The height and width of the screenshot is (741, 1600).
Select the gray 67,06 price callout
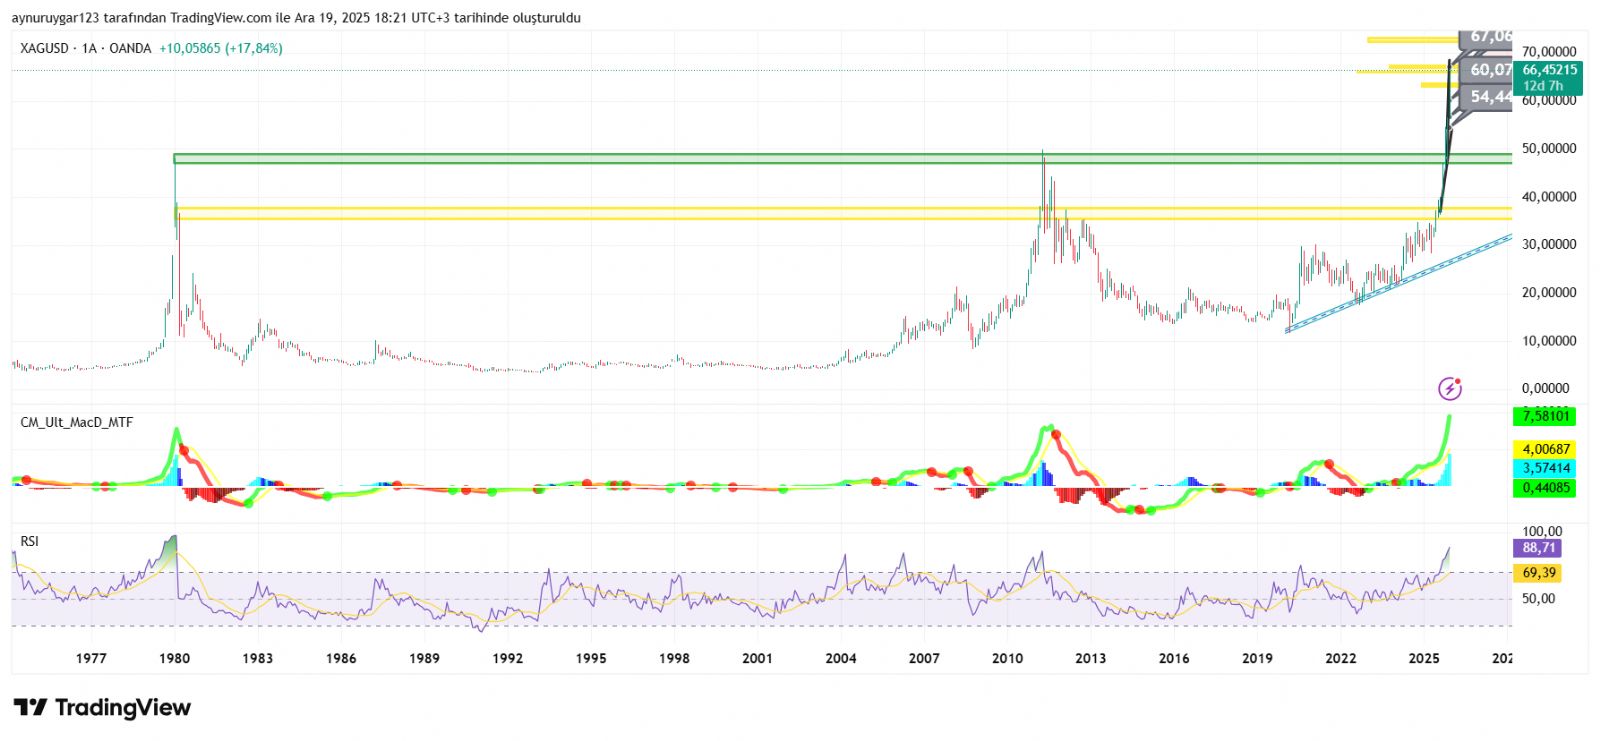tap(1489, 37)
